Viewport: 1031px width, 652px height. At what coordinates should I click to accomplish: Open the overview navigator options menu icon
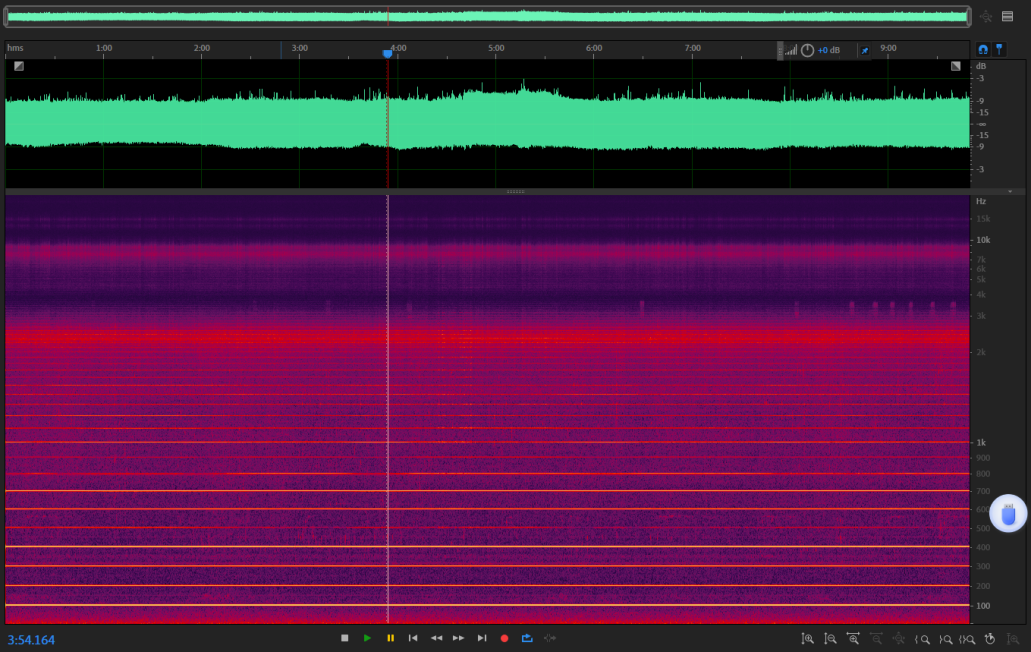[x=1007, y=16]
